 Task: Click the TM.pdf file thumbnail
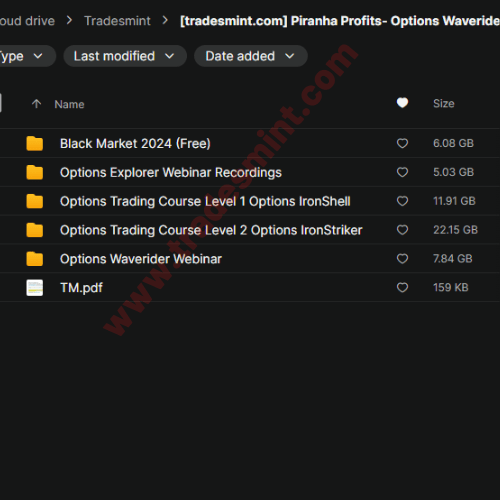click(35, 288)
